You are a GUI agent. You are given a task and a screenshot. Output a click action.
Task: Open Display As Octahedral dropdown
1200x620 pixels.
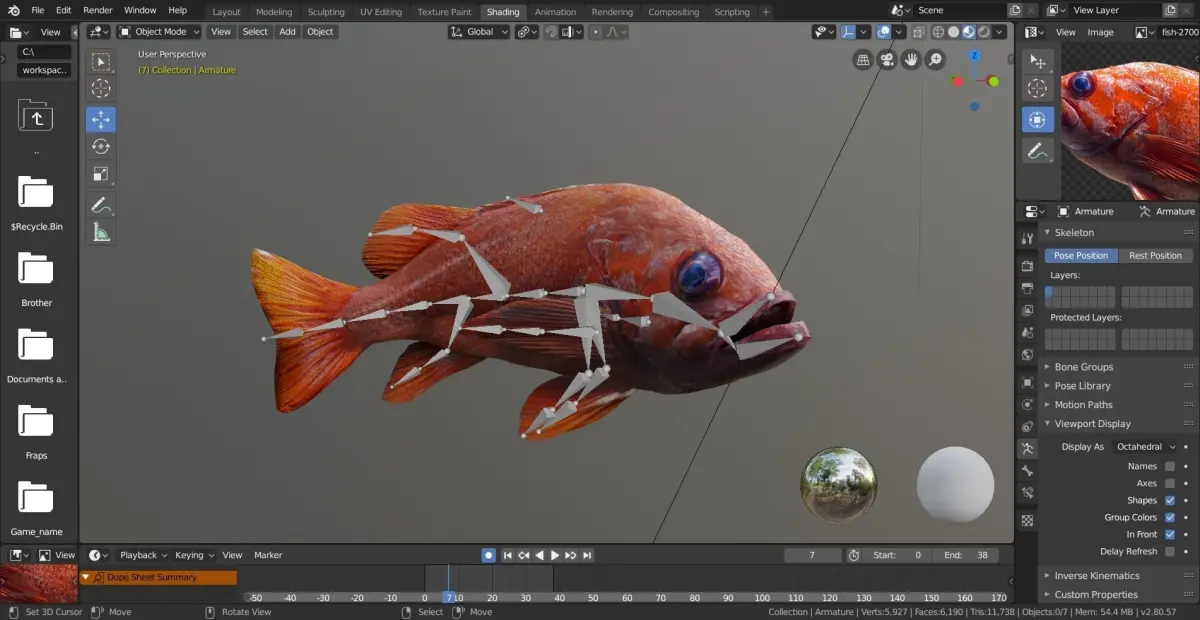point(1144,447)
